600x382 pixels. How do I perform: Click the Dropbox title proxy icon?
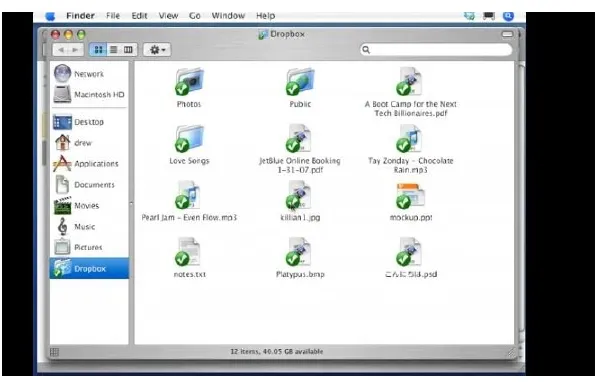click(x=262, y=34)
